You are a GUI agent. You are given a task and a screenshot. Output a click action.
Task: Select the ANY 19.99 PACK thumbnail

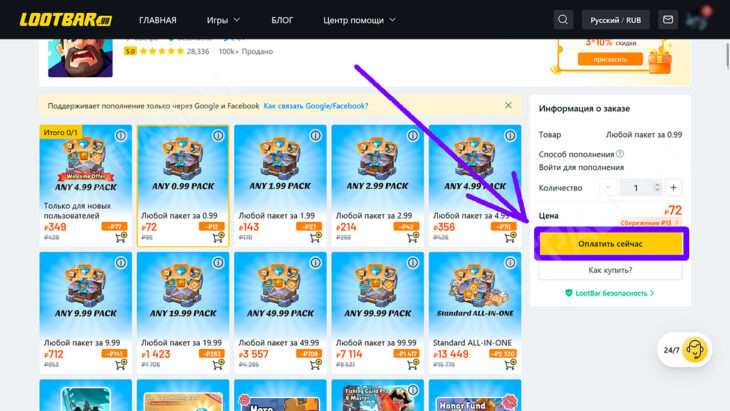tap(182, 290)
